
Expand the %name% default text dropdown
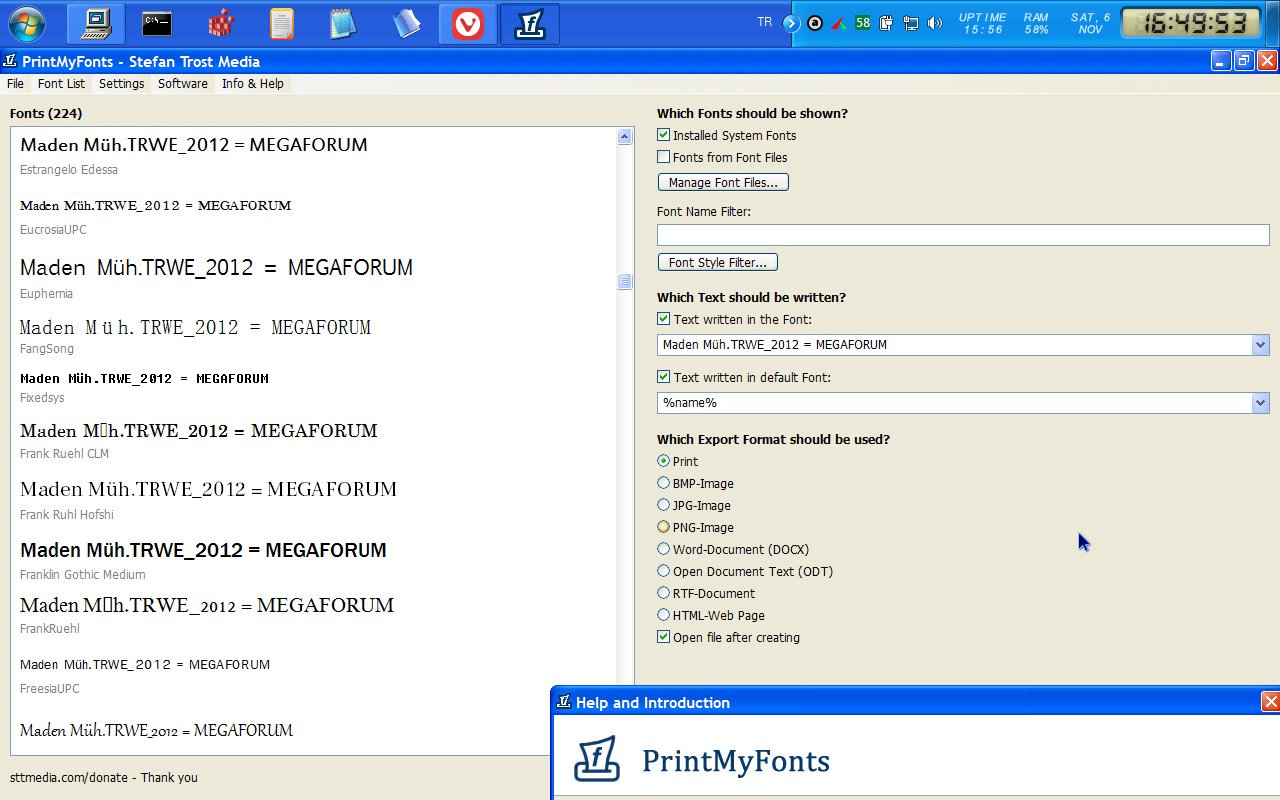(1260, 403)
